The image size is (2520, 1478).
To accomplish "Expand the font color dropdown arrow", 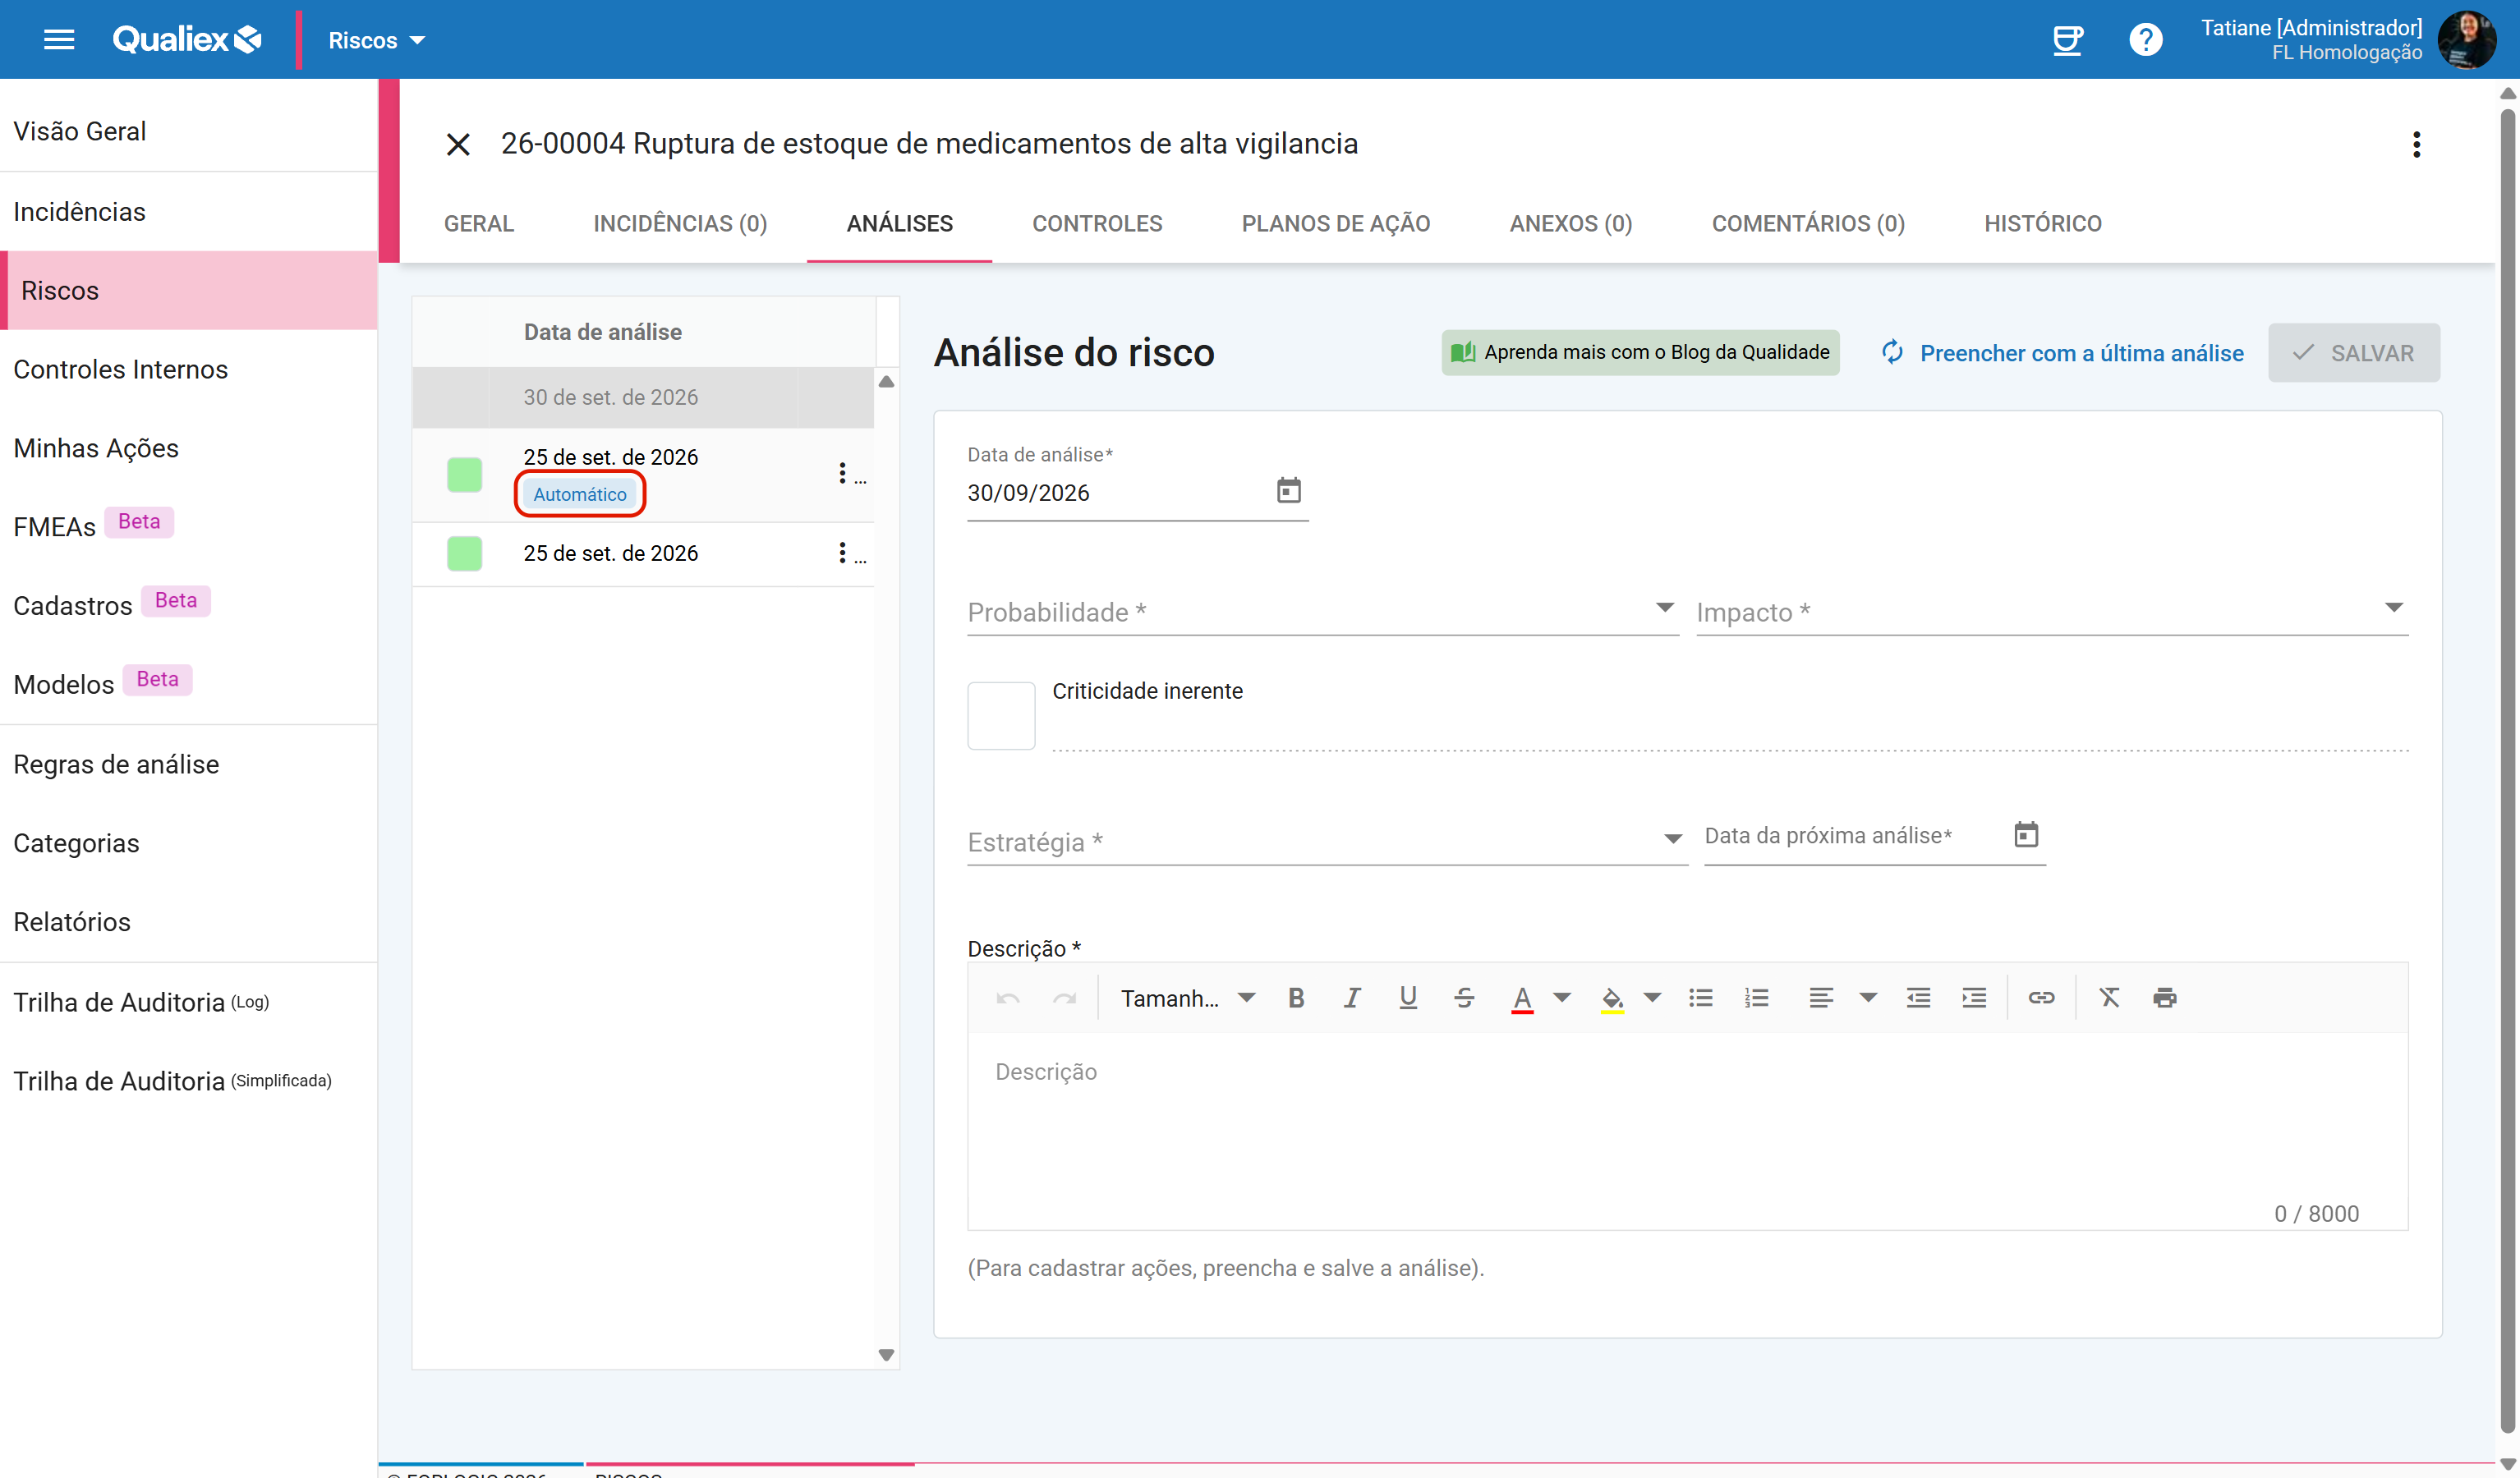I will [1562, 997].
